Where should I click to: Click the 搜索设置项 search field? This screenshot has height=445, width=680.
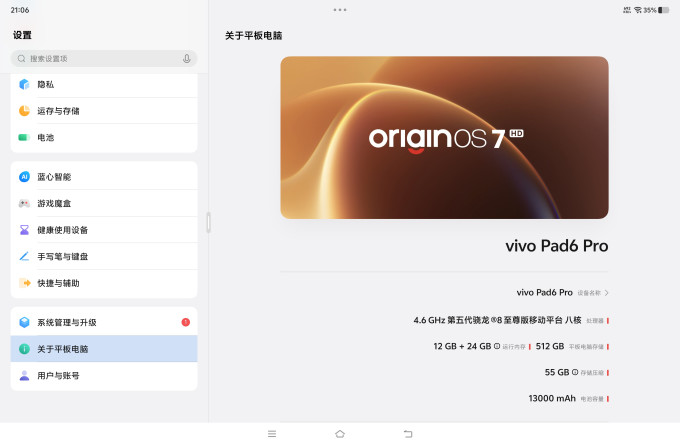click(104, 59)
